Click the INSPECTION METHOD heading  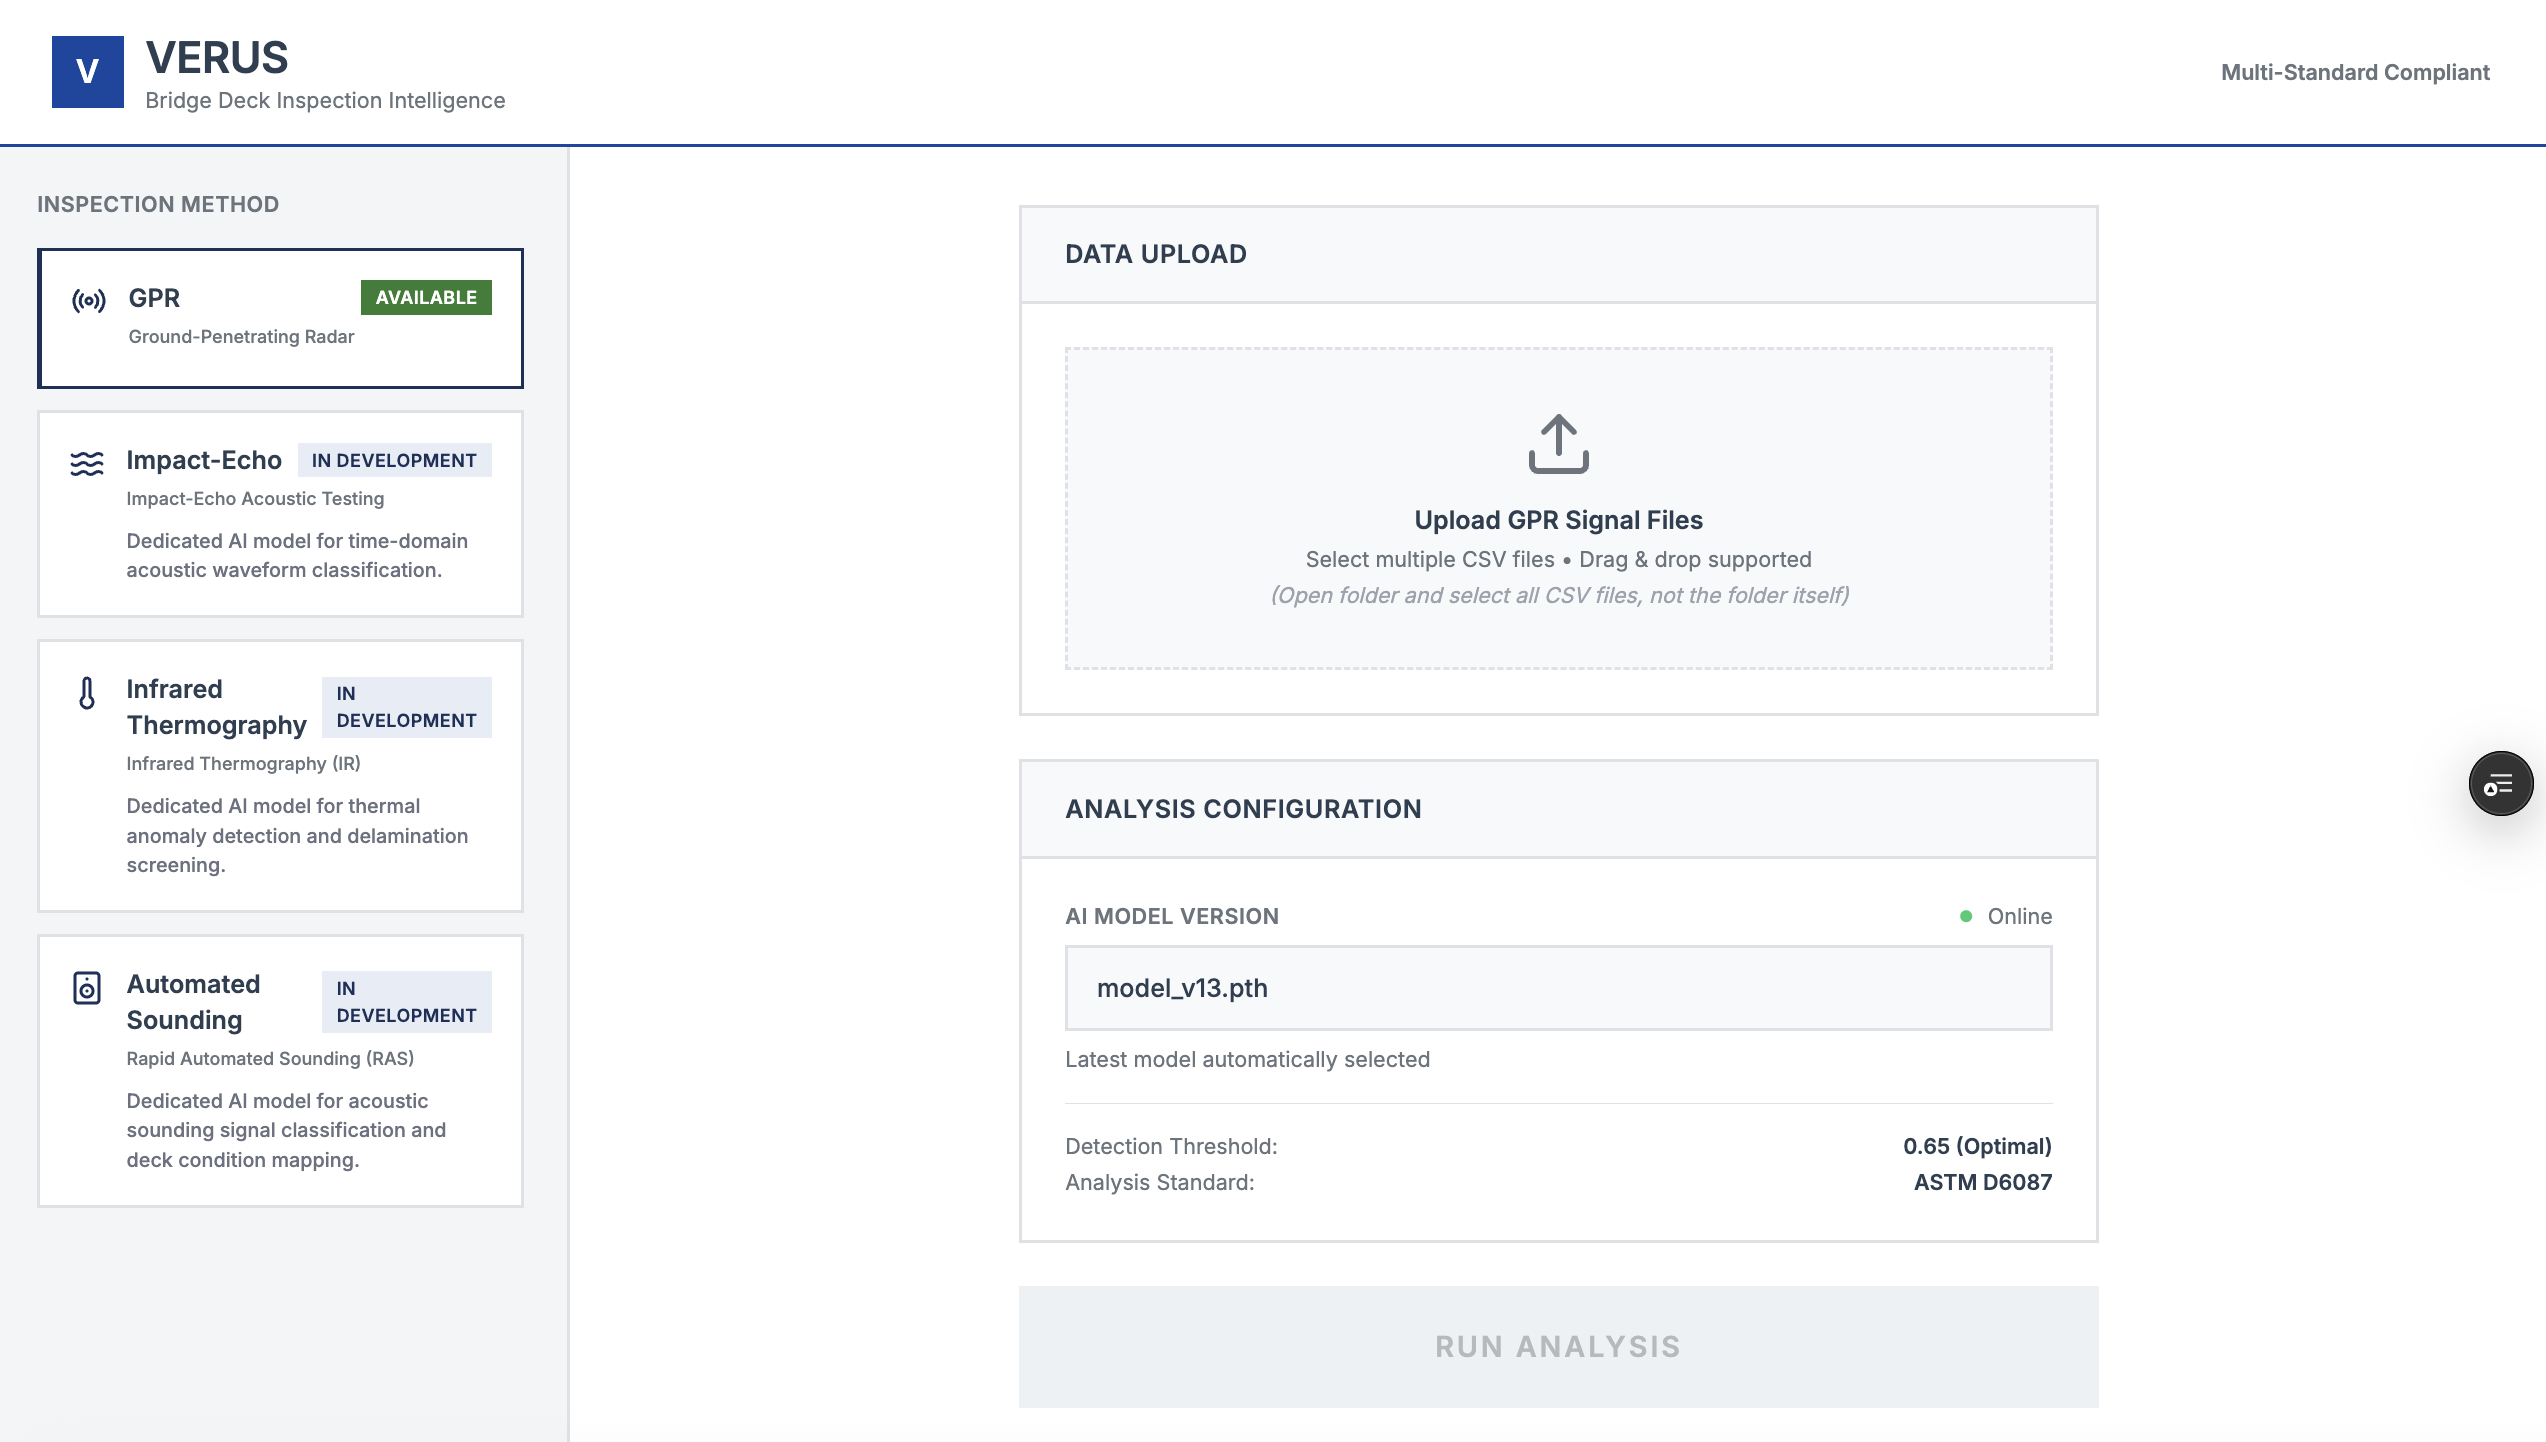(x=158, y=204)
